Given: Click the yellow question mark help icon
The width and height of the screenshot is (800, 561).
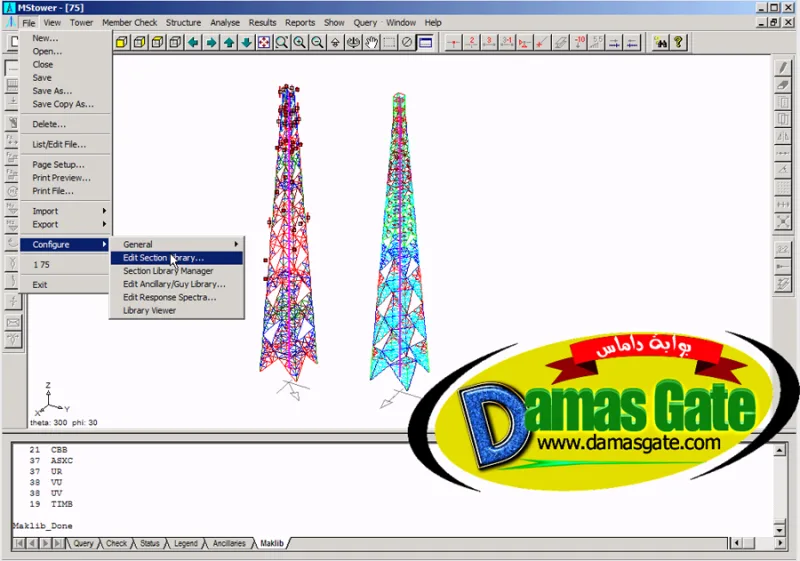Looking at the screenshot, I should (679, 42).
